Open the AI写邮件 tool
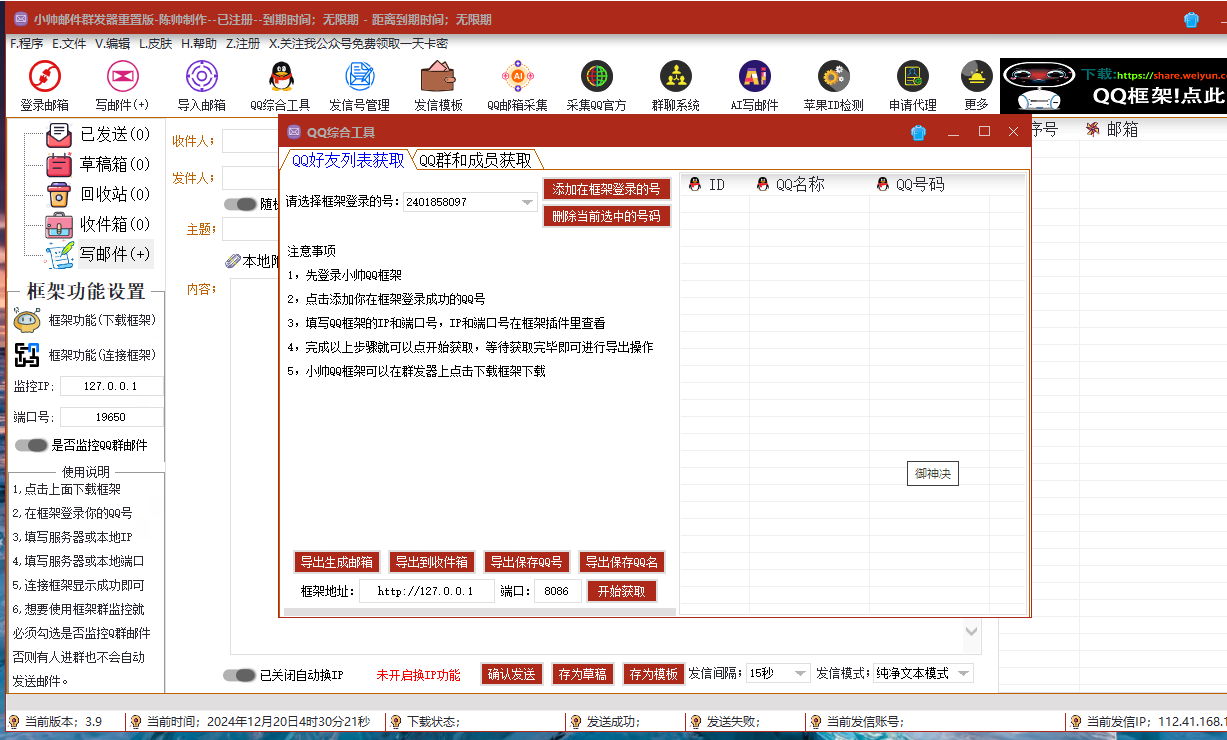The height and width of the screenshot is (740, 1227). point(754,78)
